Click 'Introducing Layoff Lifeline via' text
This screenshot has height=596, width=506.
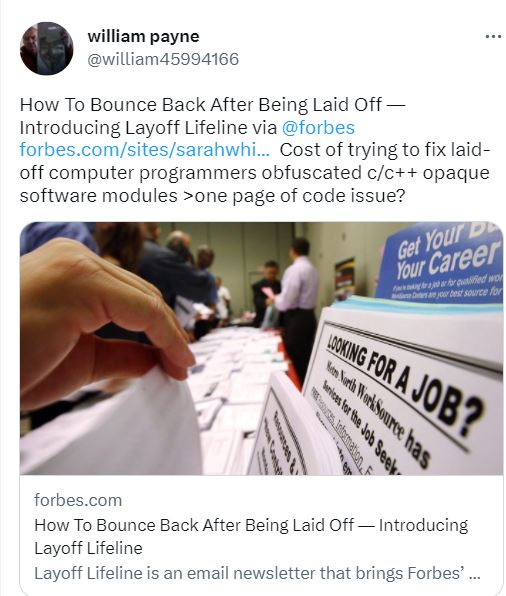click(148, 127)
